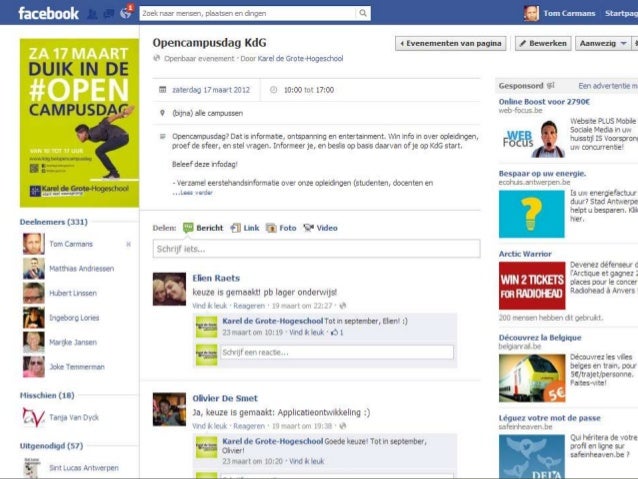Select the Link share tab
Viewport: 638px width, 479px height.
point(251,228)
